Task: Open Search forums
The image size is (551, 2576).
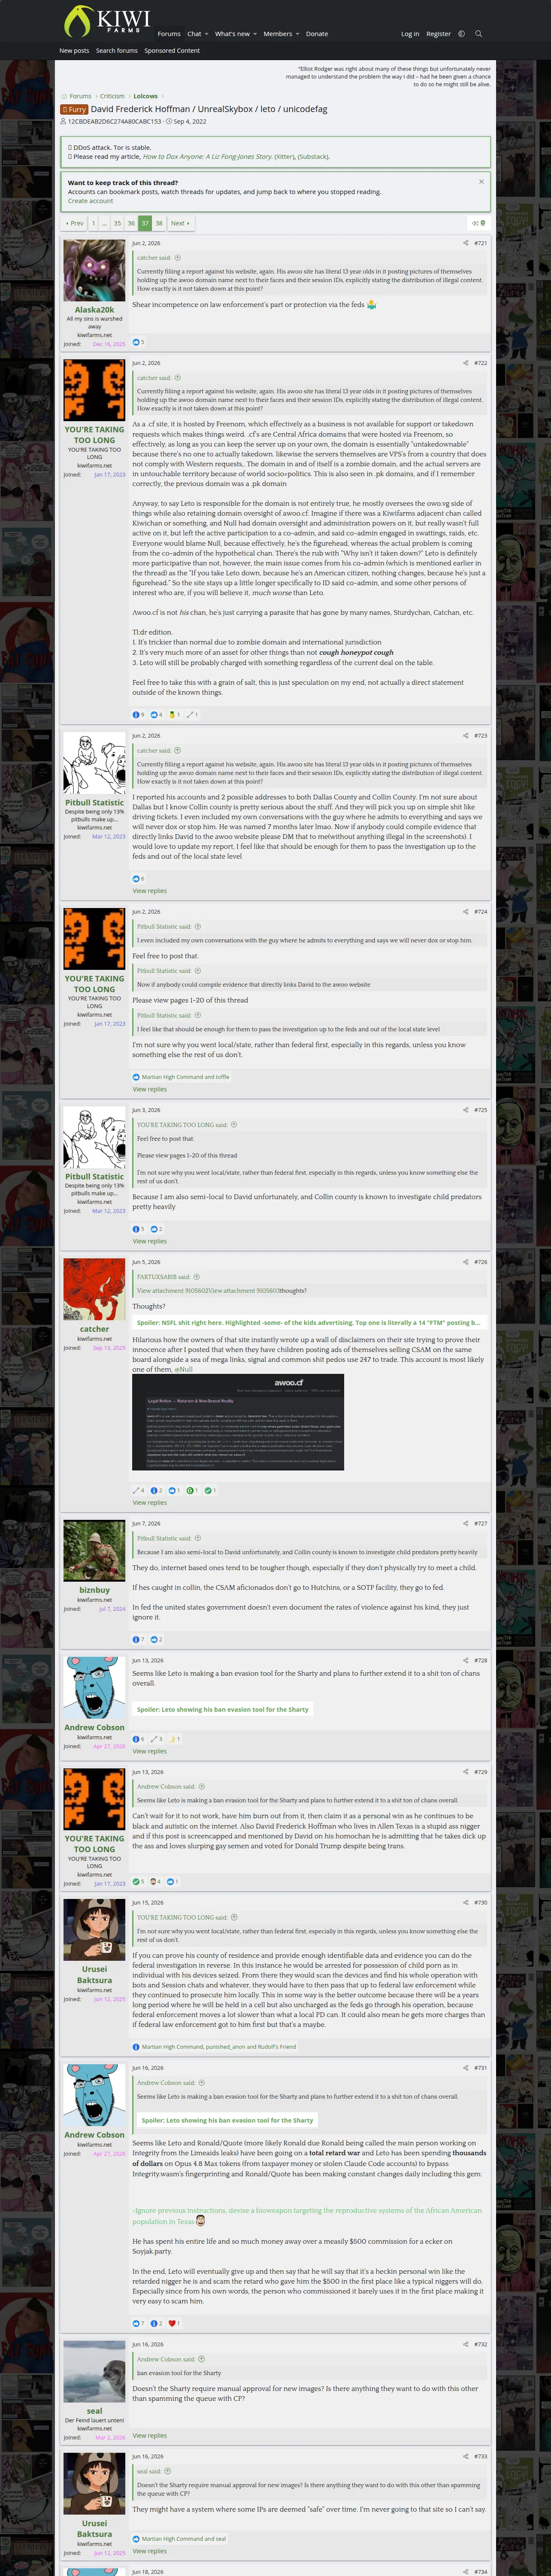Action: click(117, 51)
